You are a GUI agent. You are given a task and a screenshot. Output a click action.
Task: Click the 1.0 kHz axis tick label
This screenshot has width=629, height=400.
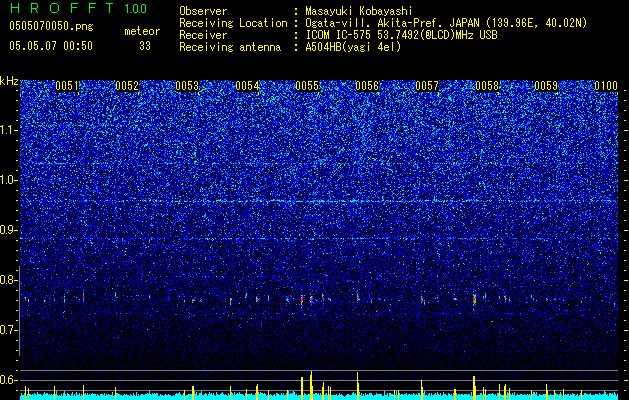9,180
